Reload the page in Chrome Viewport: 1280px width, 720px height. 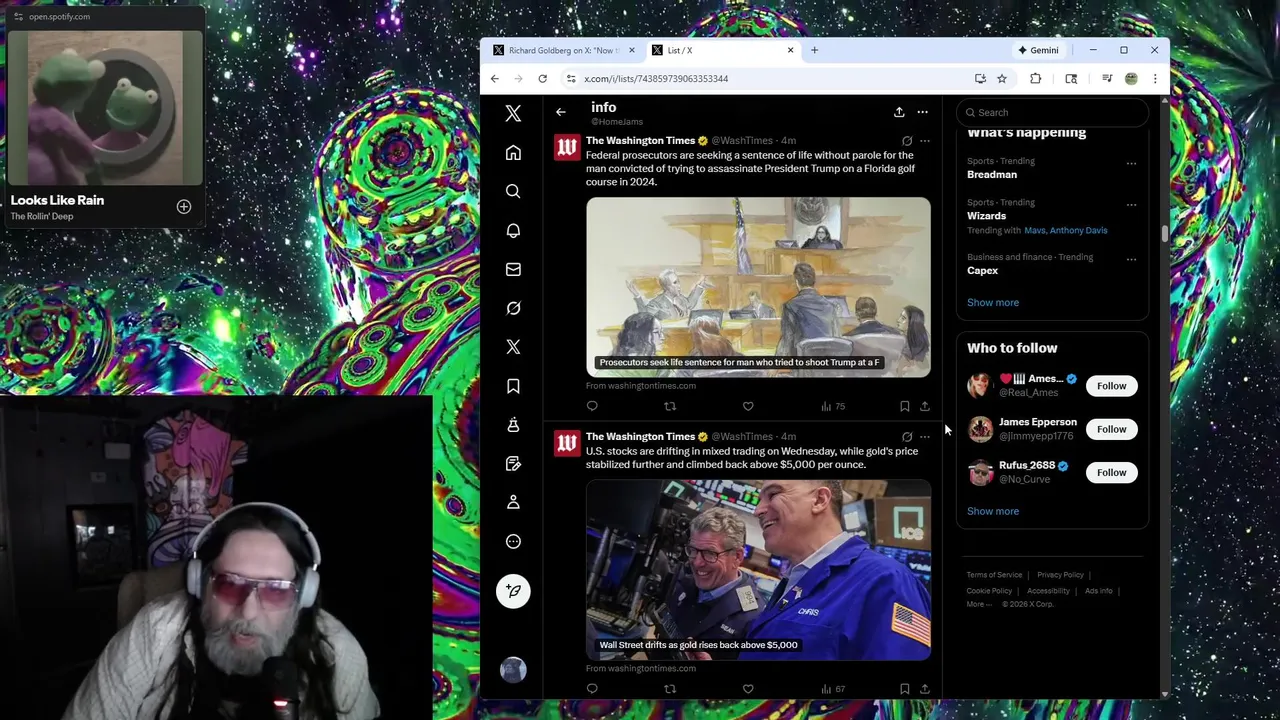(542, 79)
